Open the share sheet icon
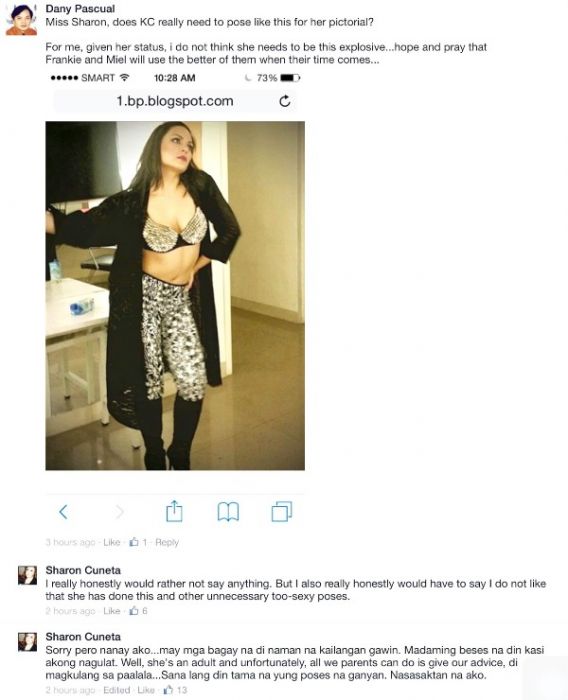The width and height of the screenshot is (568, 700). 174,511
